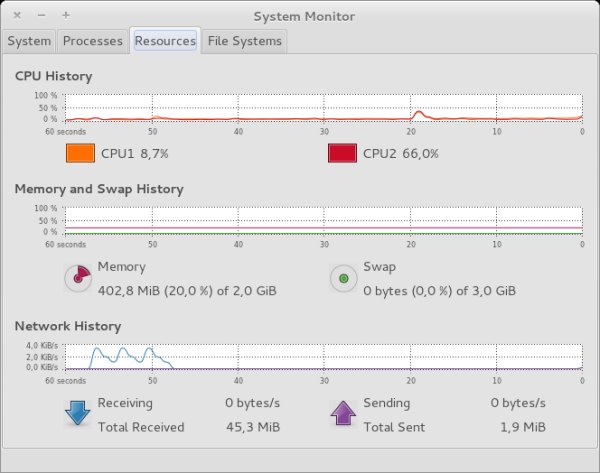This screenshot has height=473, width=600.
Task: Click the CPU2 66,0% label
Action: coord(400,154)
